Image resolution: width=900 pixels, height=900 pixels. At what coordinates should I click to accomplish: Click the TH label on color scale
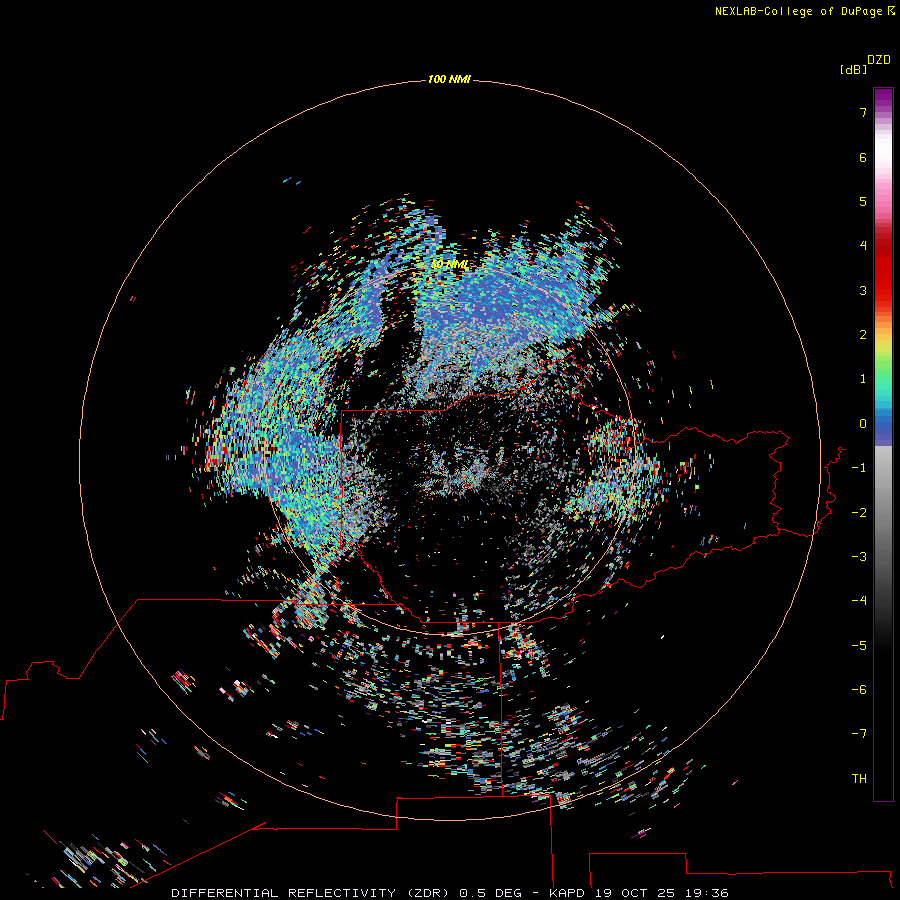point(859,779)
